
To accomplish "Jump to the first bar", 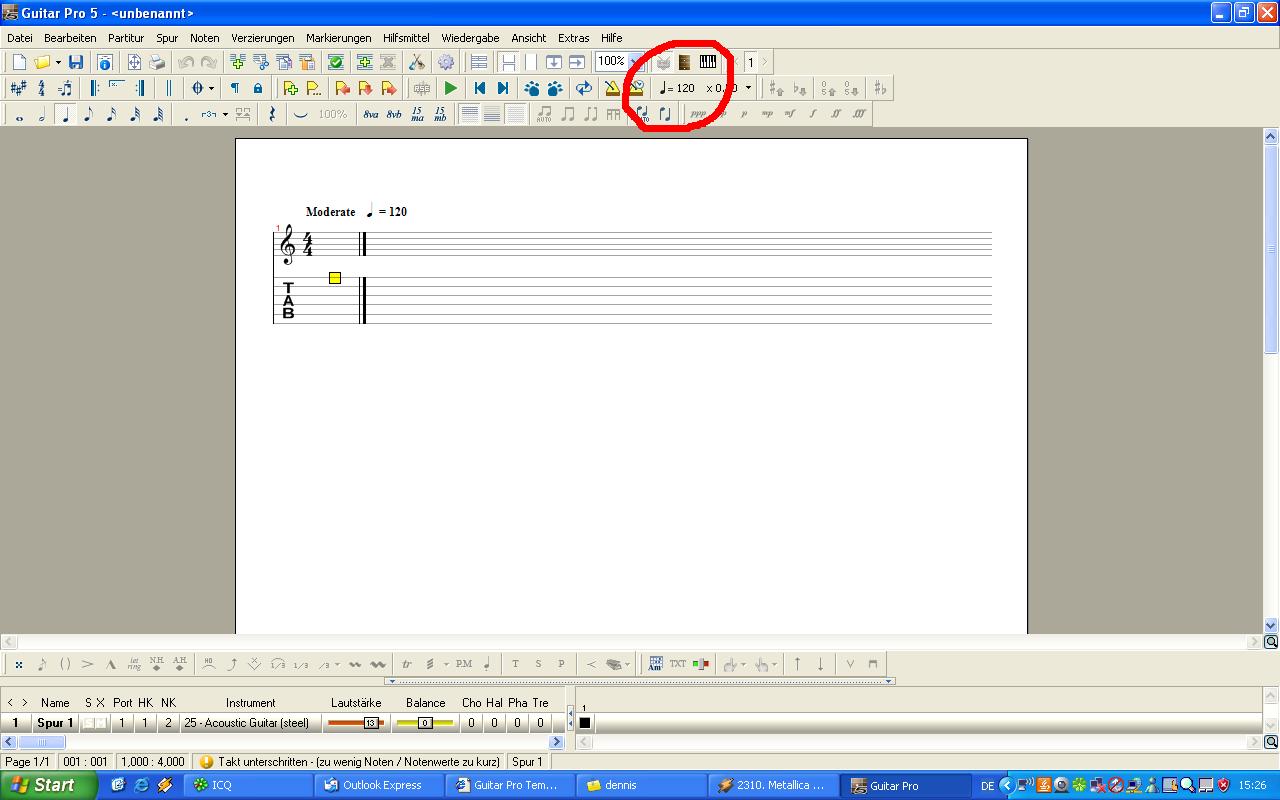I will (x=480, y=88).
